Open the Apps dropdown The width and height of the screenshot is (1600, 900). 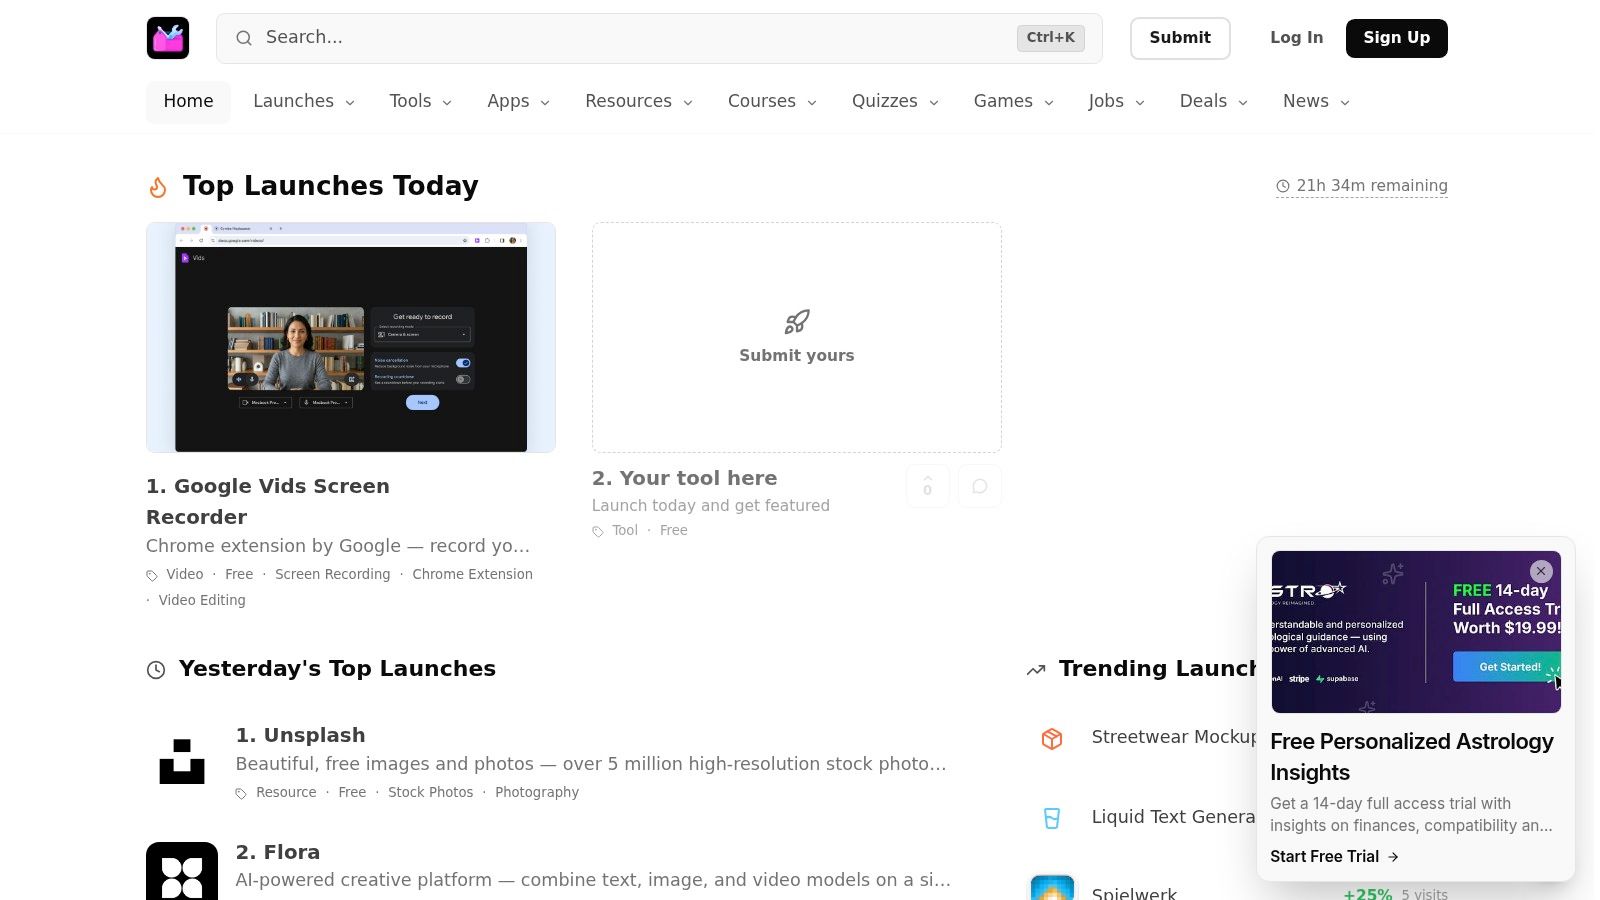[519, 102]
